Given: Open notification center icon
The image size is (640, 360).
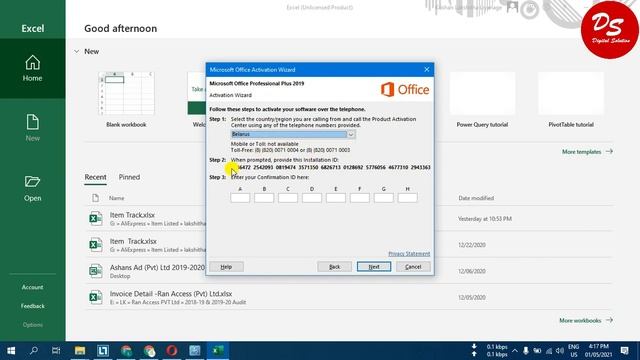Looking at the screenshot, I should tap(624, 351).
